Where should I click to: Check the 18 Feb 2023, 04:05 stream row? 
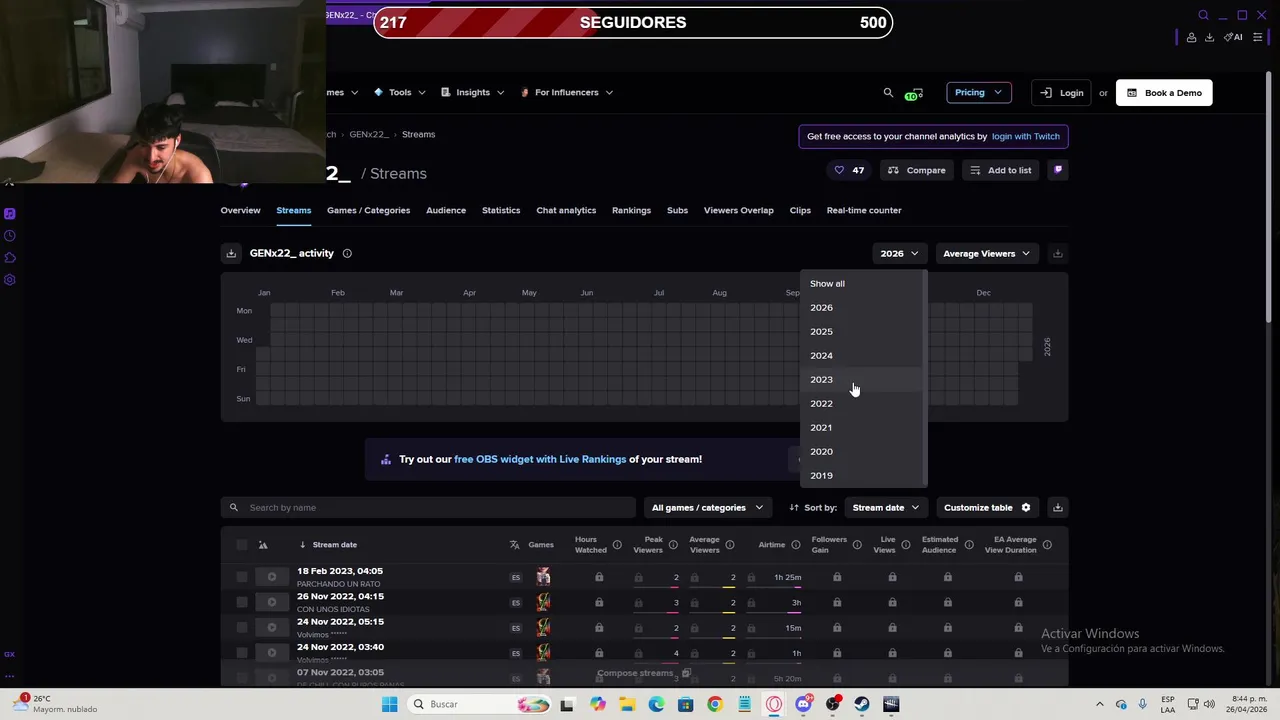(242, 577)
